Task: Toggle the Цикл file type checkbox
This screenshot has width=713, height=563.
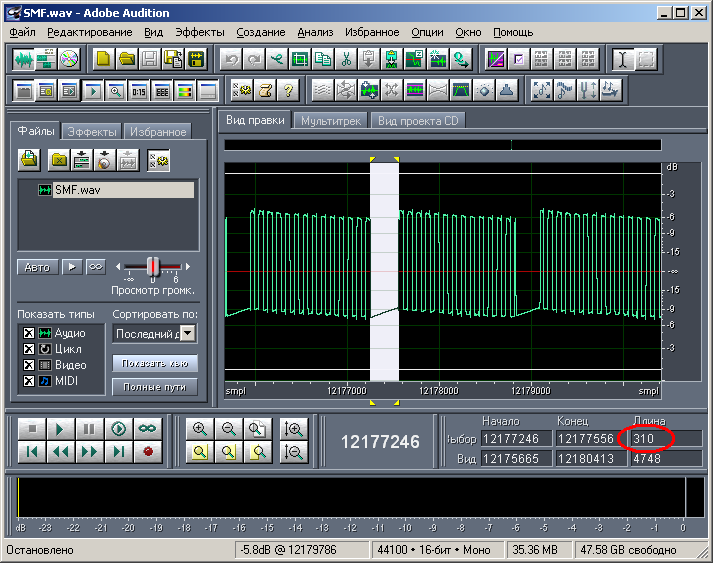Action: coord(29,349)
